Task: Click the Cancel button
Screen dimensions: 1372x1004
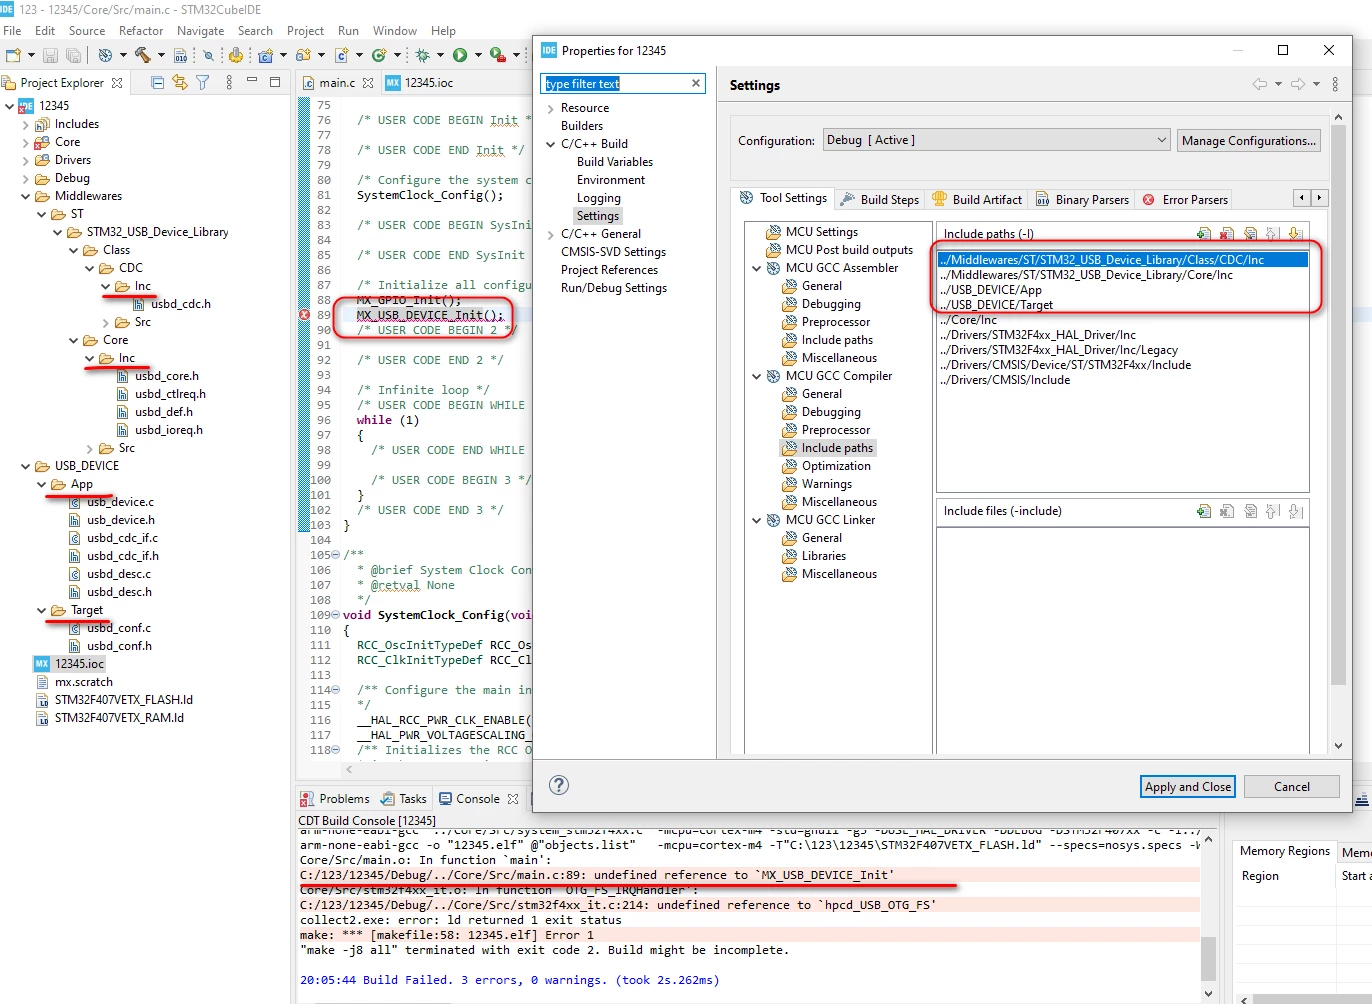Action: coord(1292,787)
